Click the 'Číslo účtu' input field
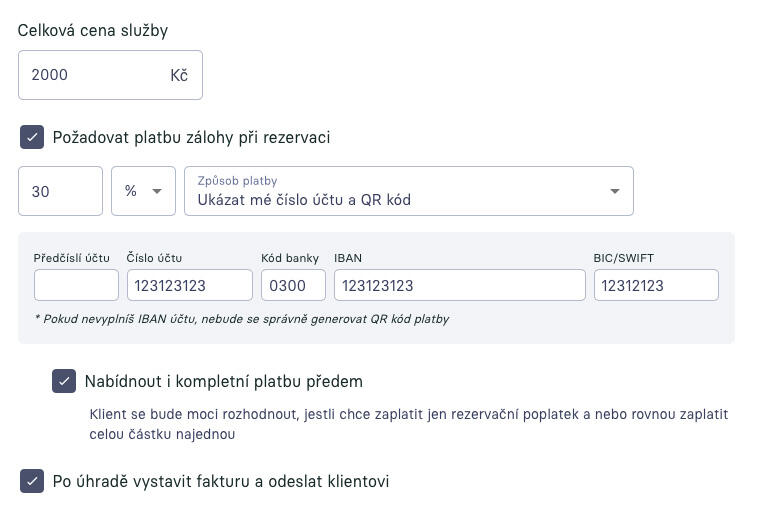 189,285
